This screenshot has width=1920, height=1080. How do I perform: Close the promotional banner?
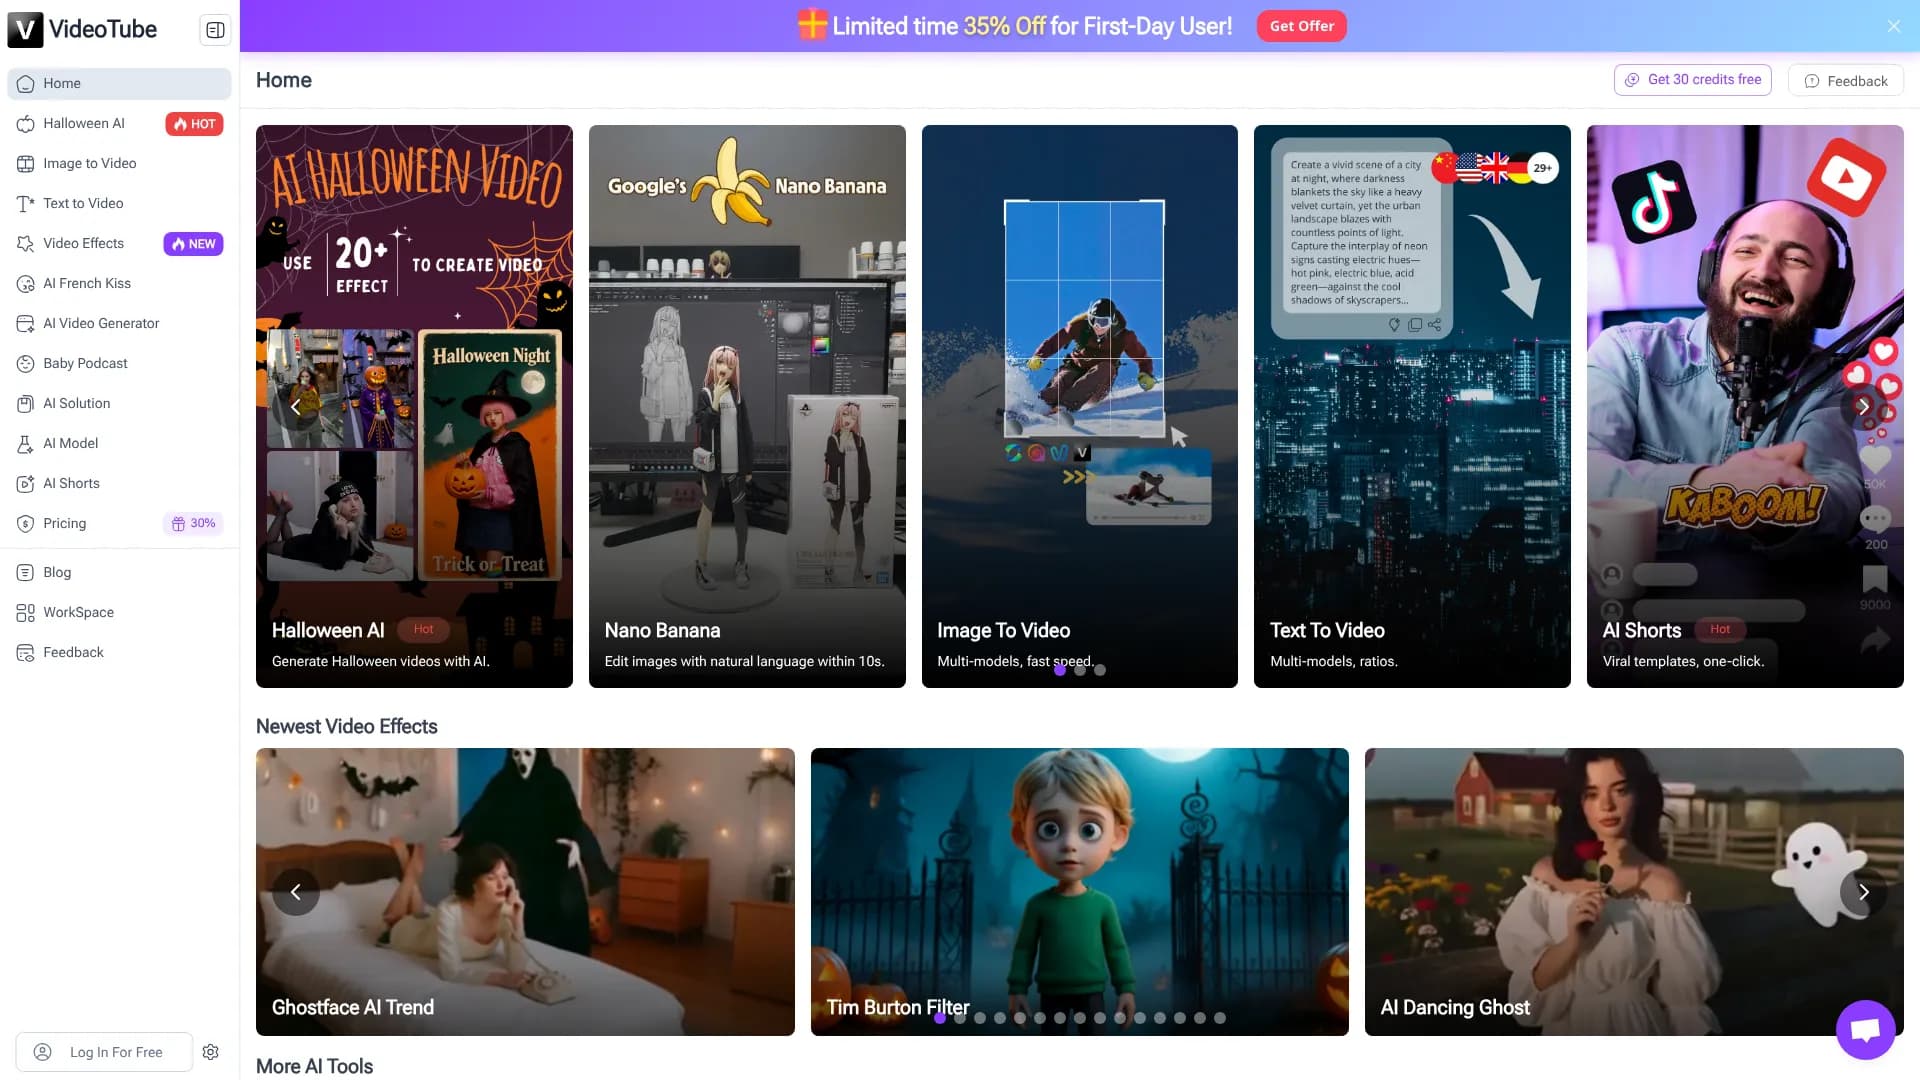tap(1893, 26)
